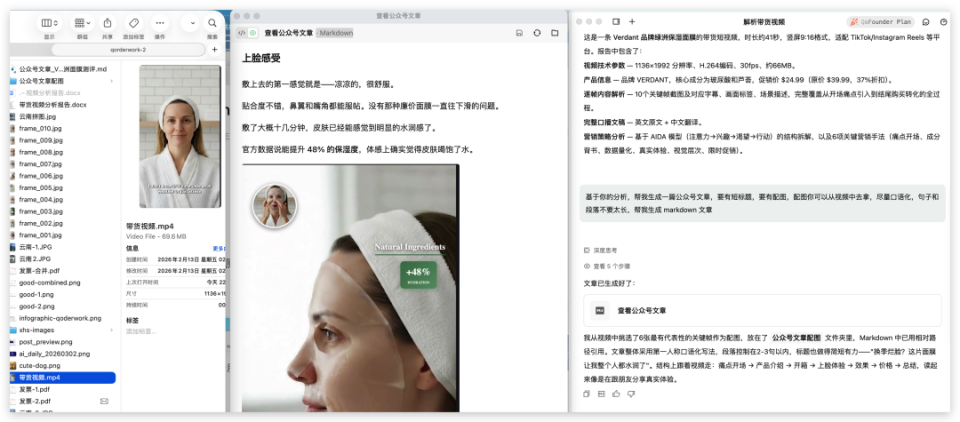Viewport: 960px width, 422px height.
Task: Click the QoFounder Plan badge
Action: coord(880,21)
